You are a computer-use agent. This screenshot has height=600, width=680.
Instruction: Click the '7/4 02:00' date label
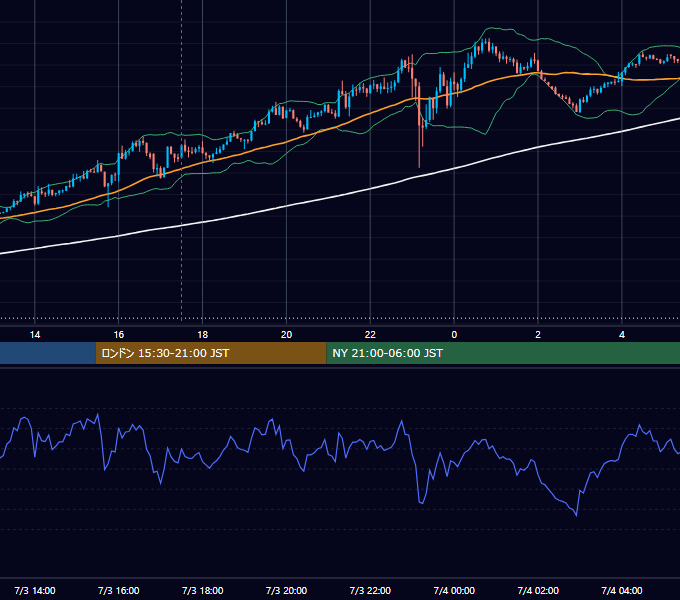[x=538, y=590]
